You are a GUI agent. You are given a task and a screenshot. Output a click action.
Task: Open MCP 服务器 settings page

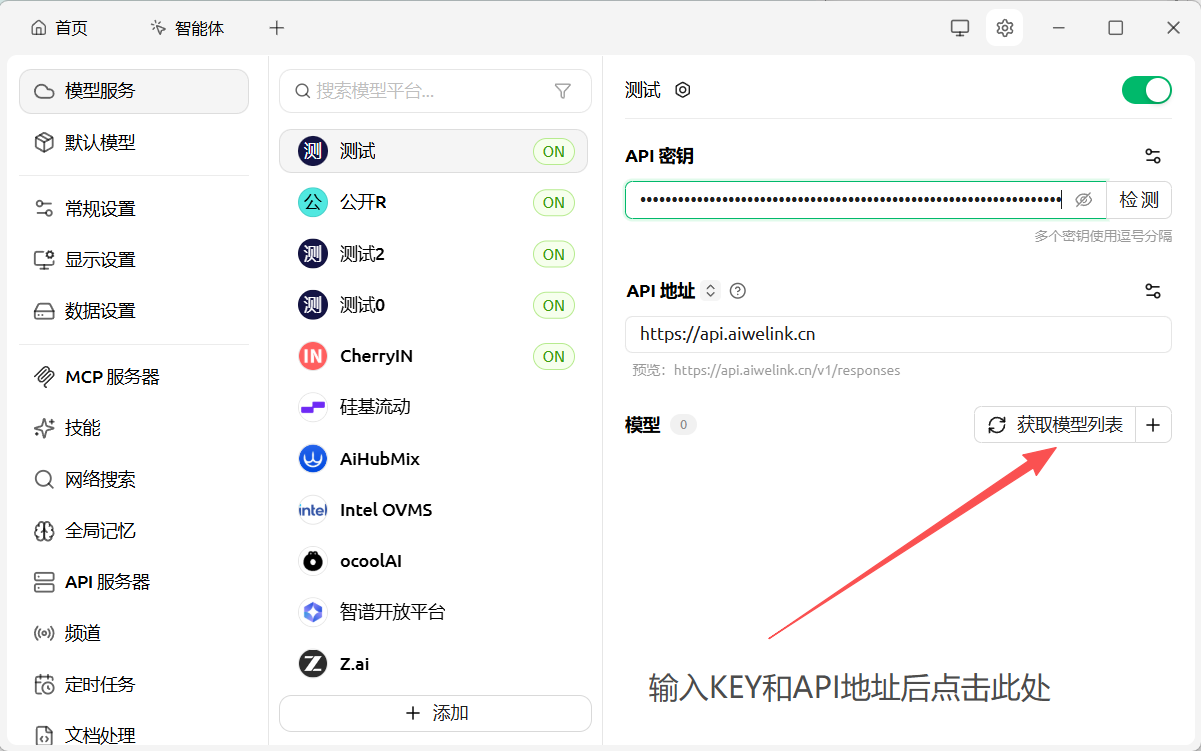(134, 377)
